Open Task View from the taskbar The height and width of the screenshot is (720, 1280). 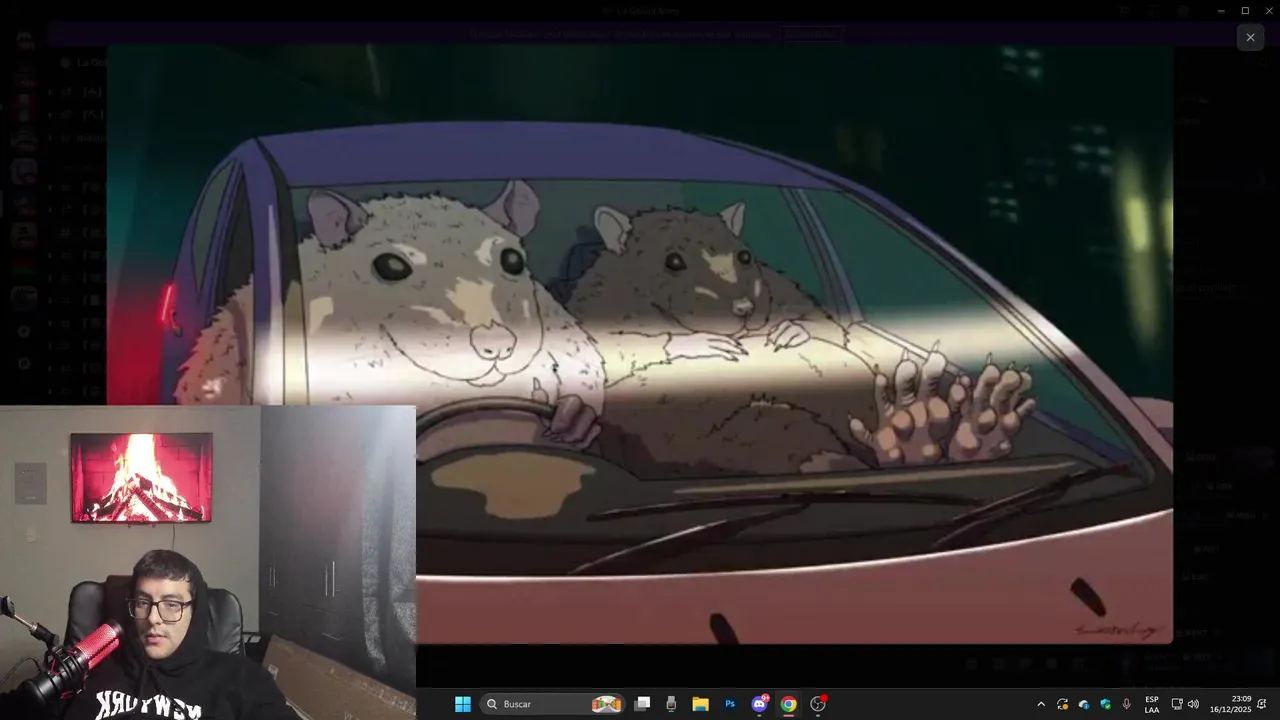(x=643, y=704)
